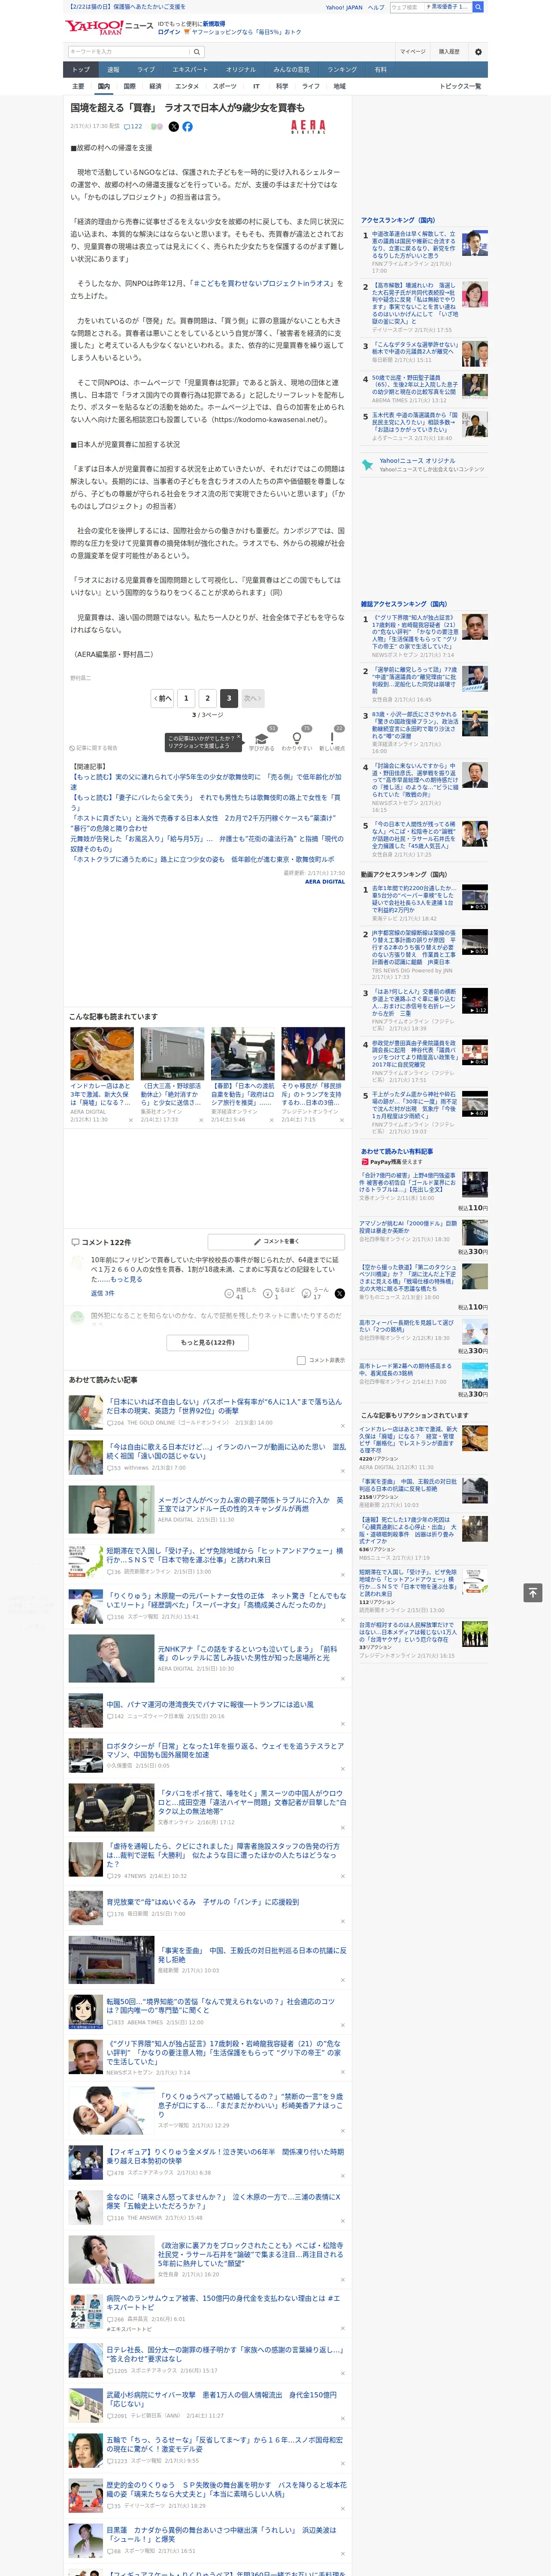Switch to the トップ tab
The image size is (551, 2576).
81,70
